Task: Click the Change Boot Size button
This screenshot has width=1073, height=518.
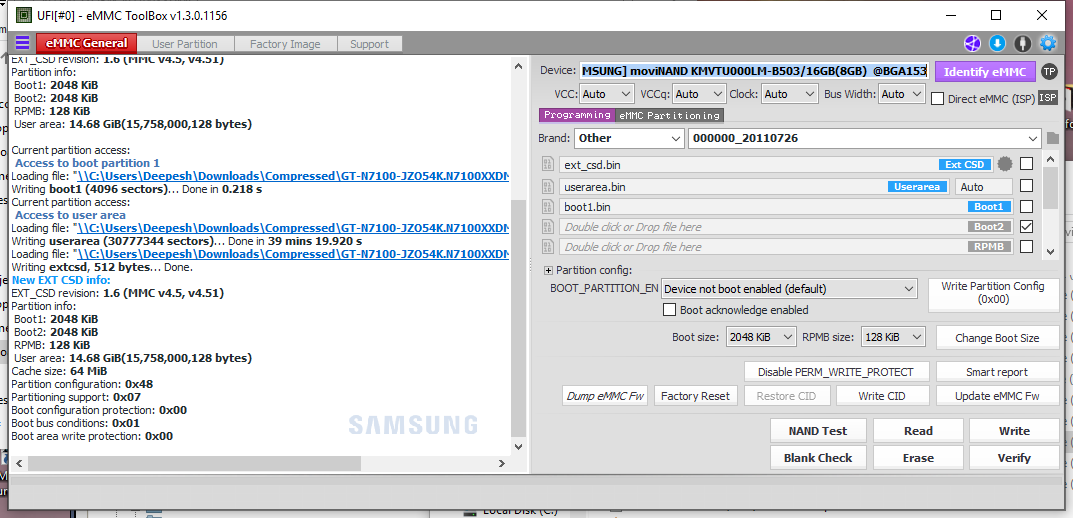Action: click(997, 337)
